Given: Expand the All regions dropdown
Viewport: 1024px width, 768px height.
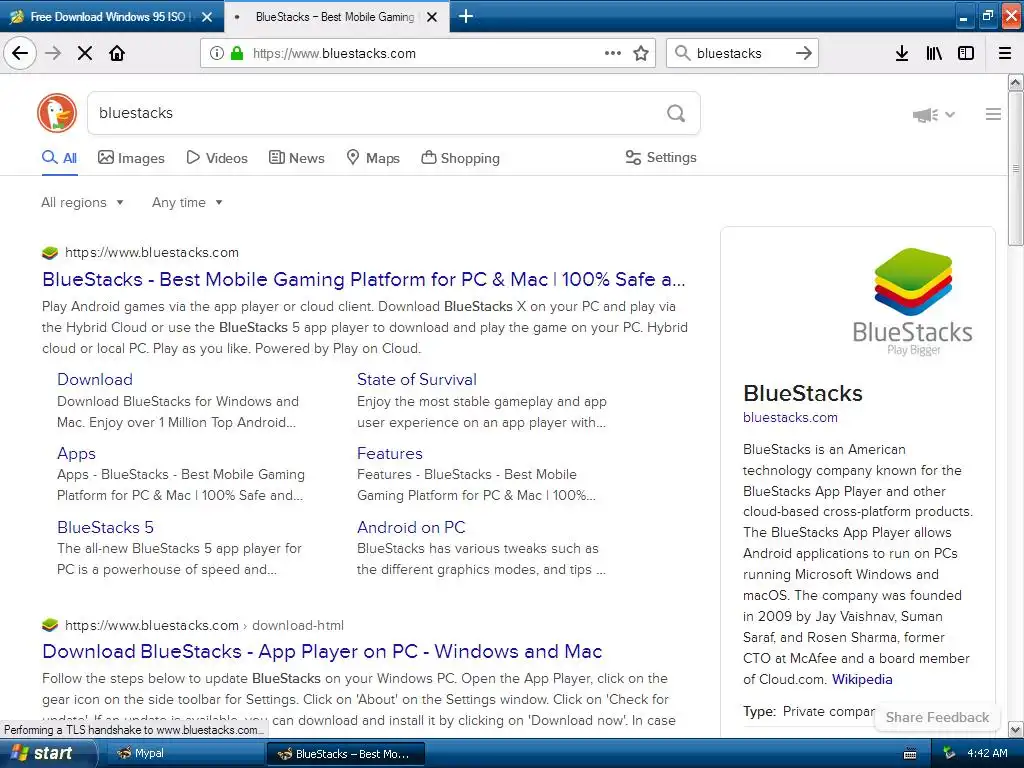Looking at the screenshot, I should (82, 202).
